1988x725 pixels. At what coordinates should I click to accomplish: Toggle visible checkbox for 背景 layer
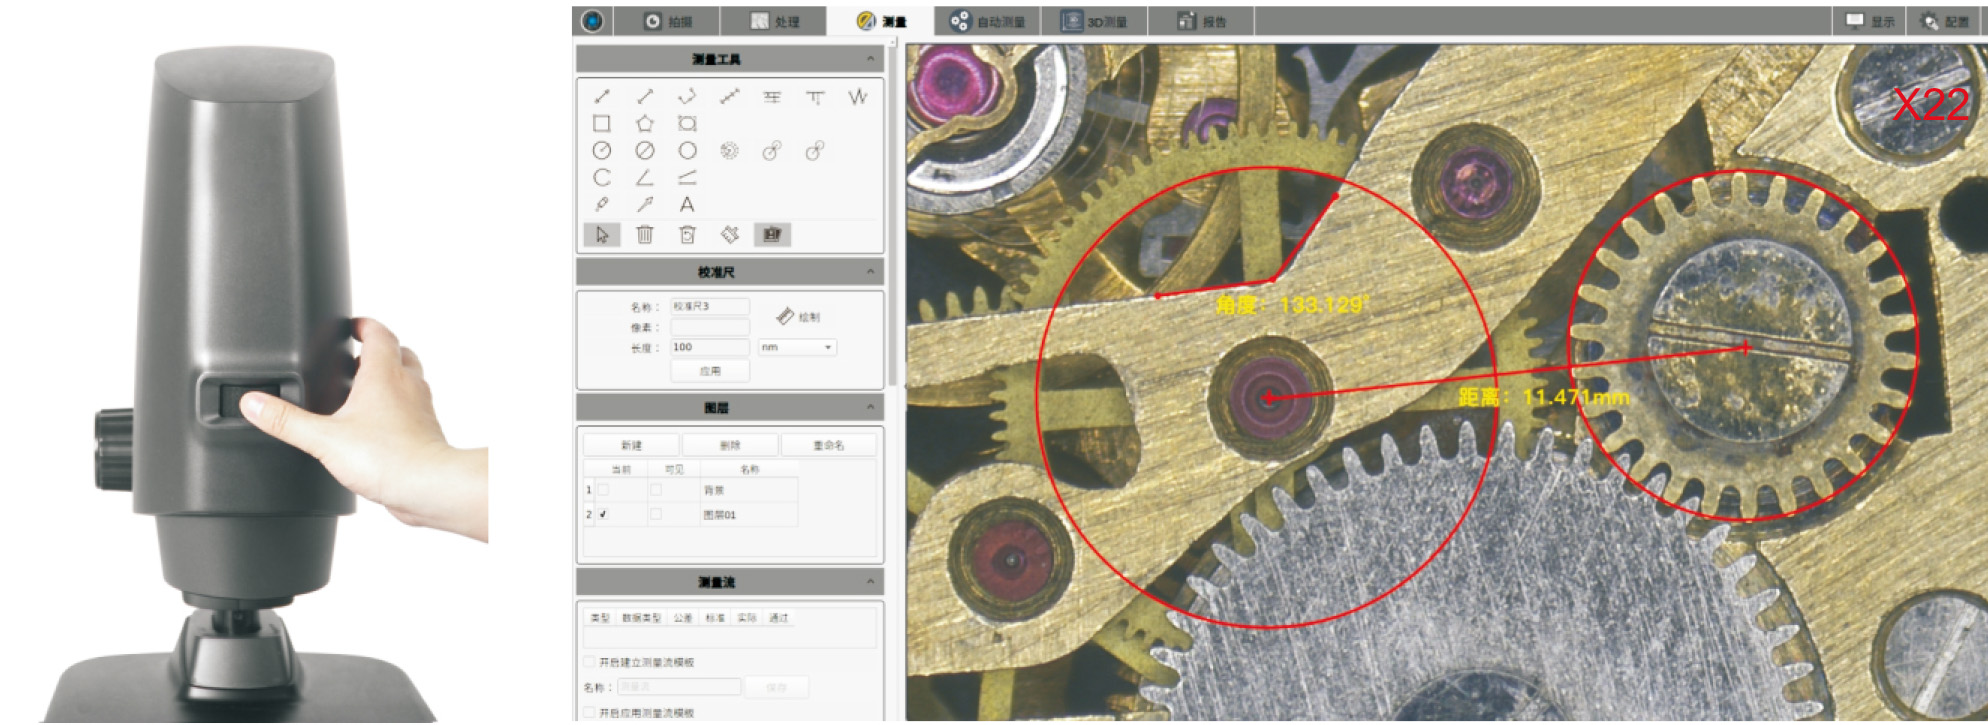656,490
